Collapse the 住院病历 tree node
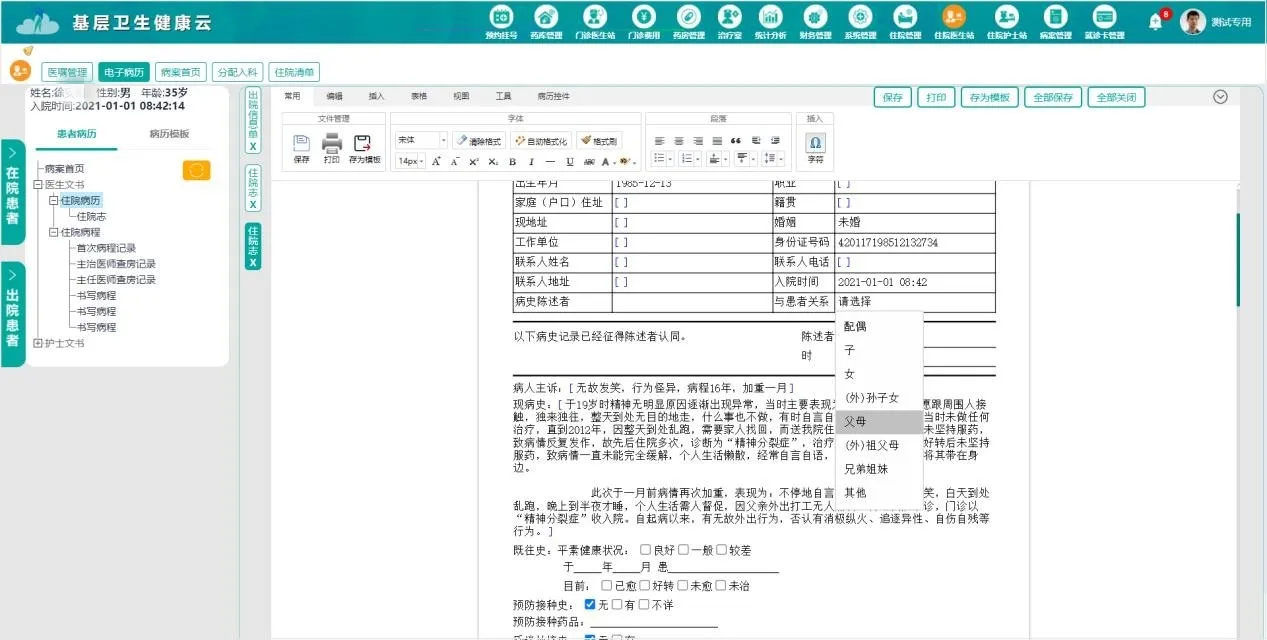Image resolution: width=1267 pixels, height=640 pixels. 53,200
